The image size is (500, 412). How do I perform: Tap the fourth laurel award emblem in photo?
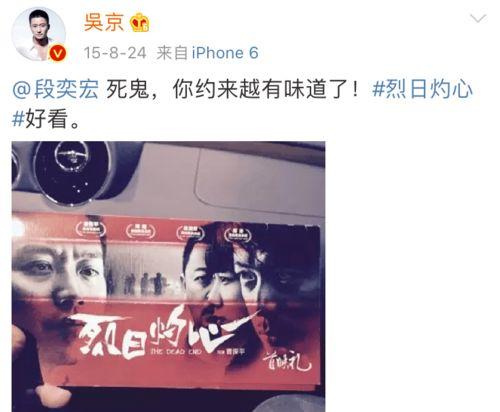pyautogui.click(x=238, y=234)
